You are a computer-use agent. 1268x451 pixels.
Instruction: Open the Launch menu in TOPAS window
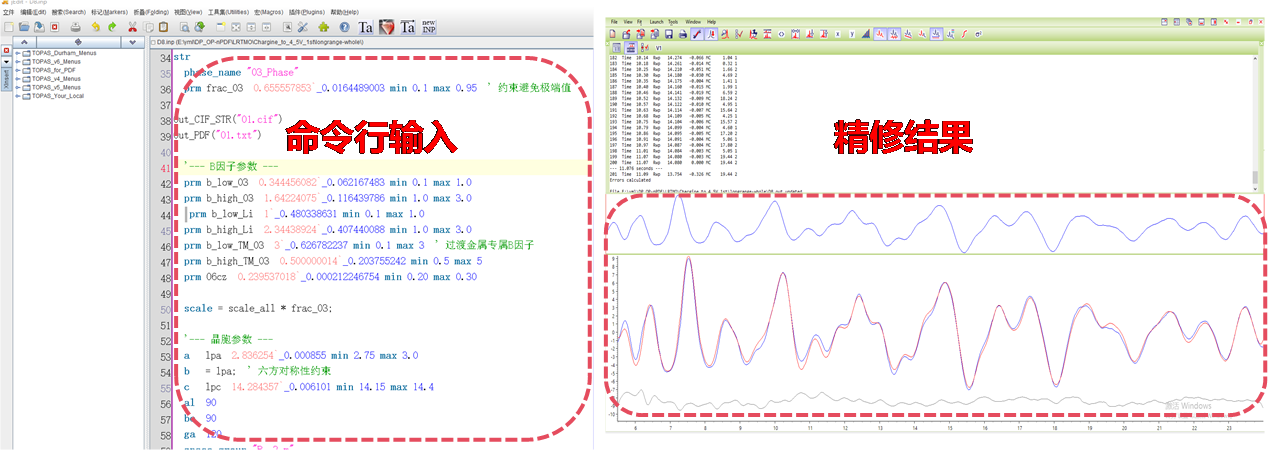tap(656, 21)
